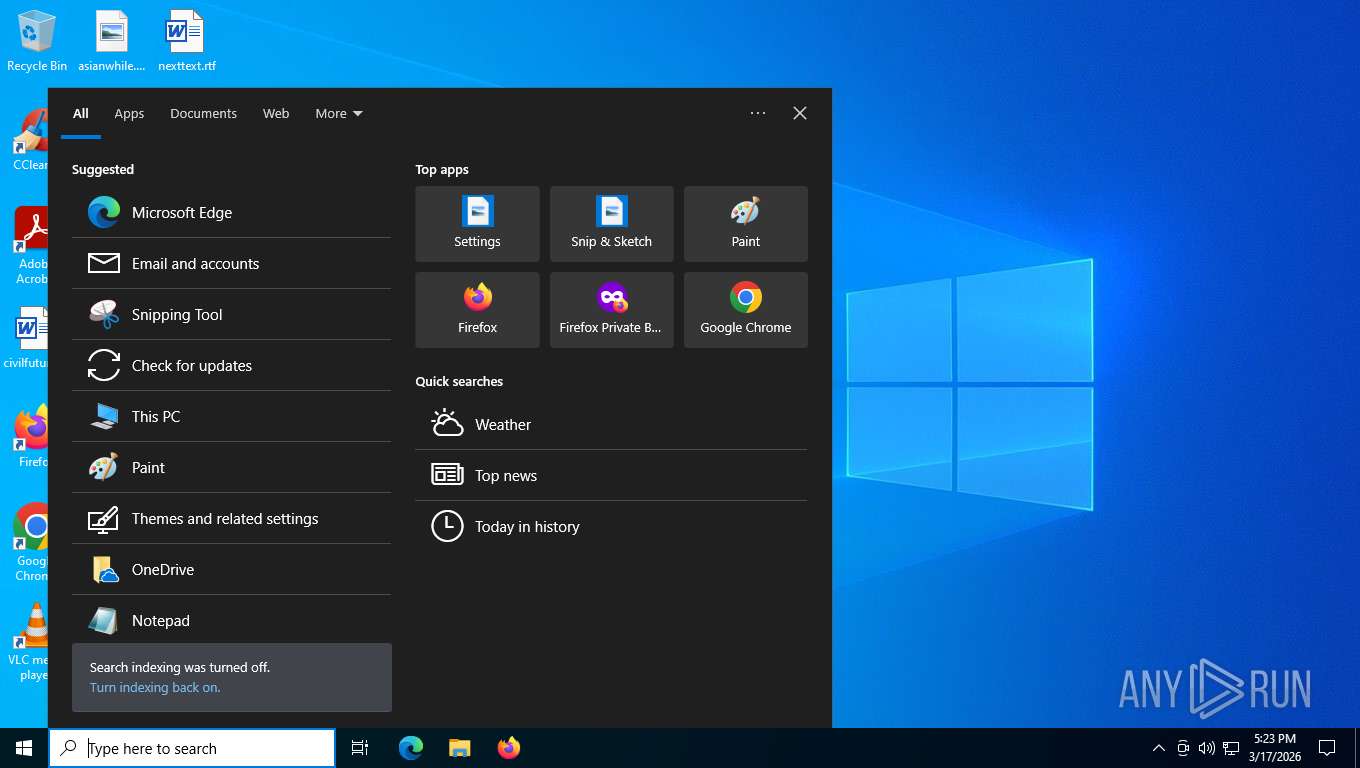Open Email and accounts suggestion
The image size is (1360, 768).
click(231, 263)
